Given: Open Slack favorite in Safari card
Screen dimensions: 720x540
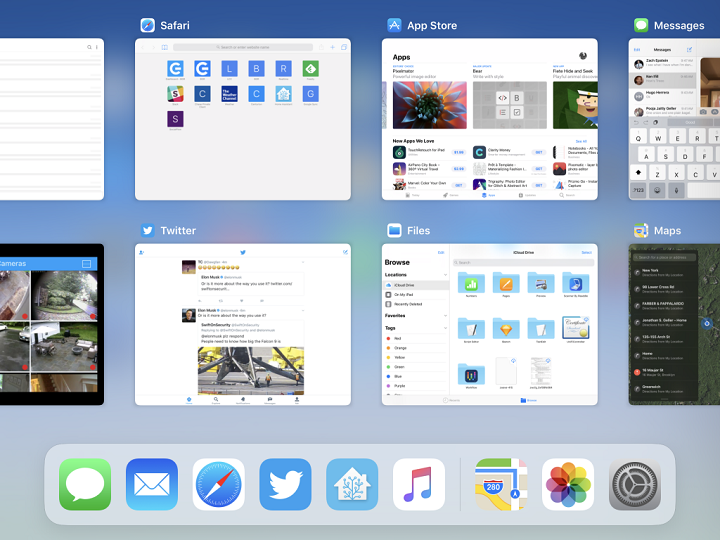Looking at the screenshot, I should 175,96.
